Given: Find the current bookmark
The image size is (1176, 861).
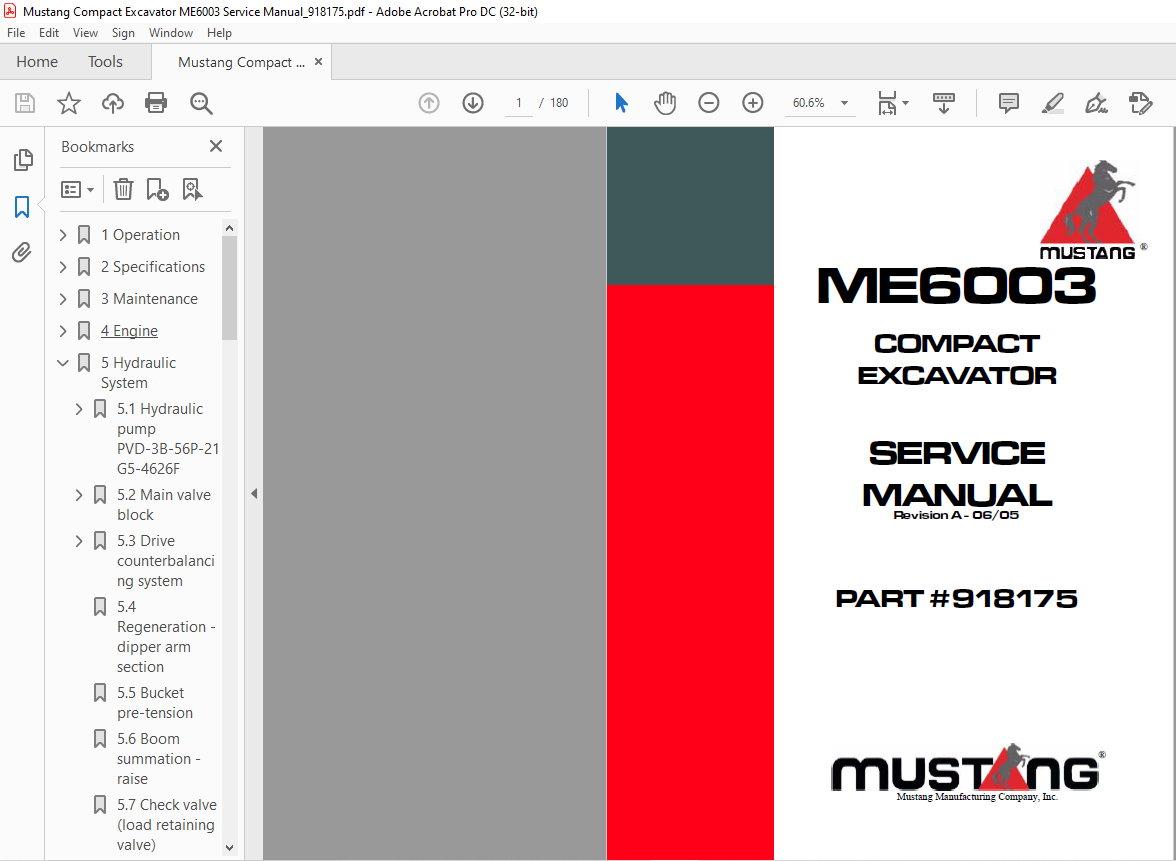Looking at the screenshot, I should coord(192,189).
